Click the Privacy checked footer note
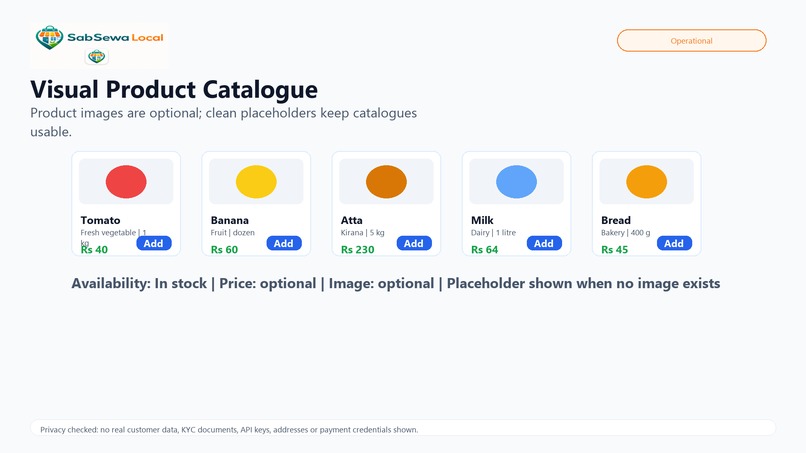Image resolution: width=806 pixels, height=453 pixels. click(x=229, y=429)
